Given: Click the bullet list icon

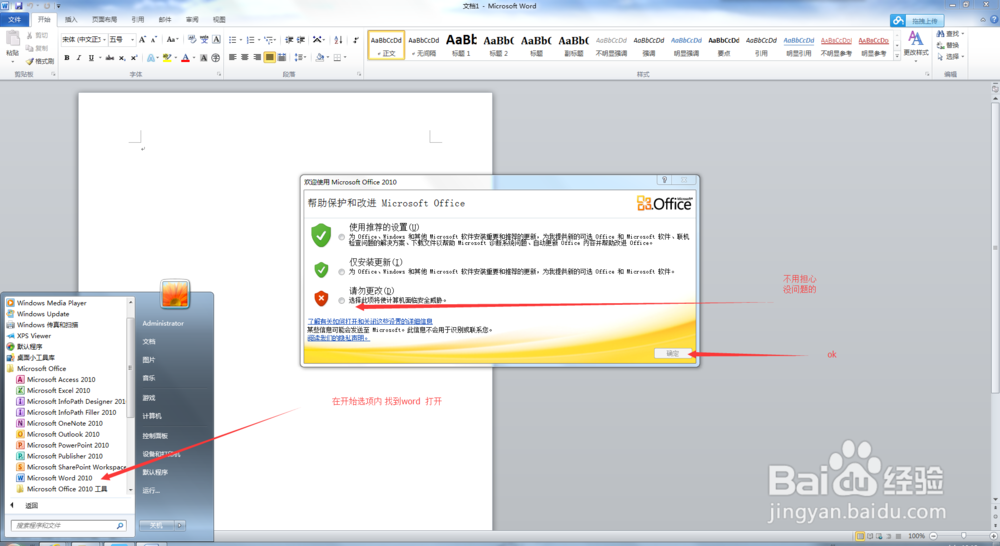Looking at the screenshot, I should click(x=233, y=40).
